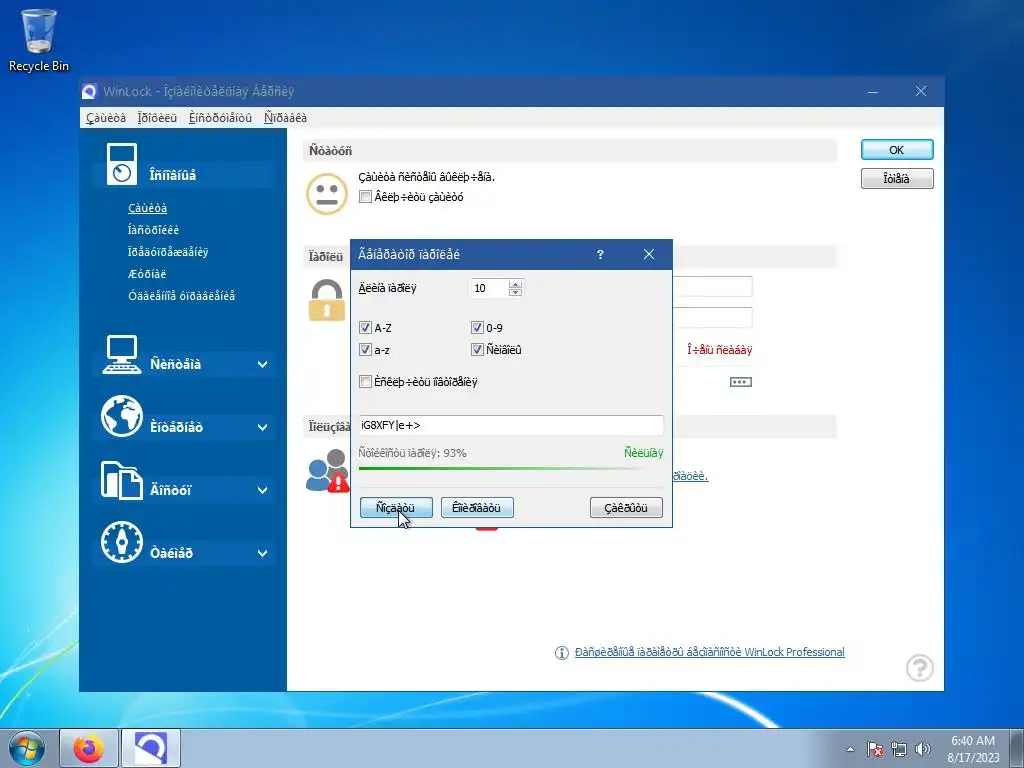Select the Óäàëåííîå óïðàâëåíèå sidebar item
The height and width of the screenshot is (768, 1024).
[182, 296]
